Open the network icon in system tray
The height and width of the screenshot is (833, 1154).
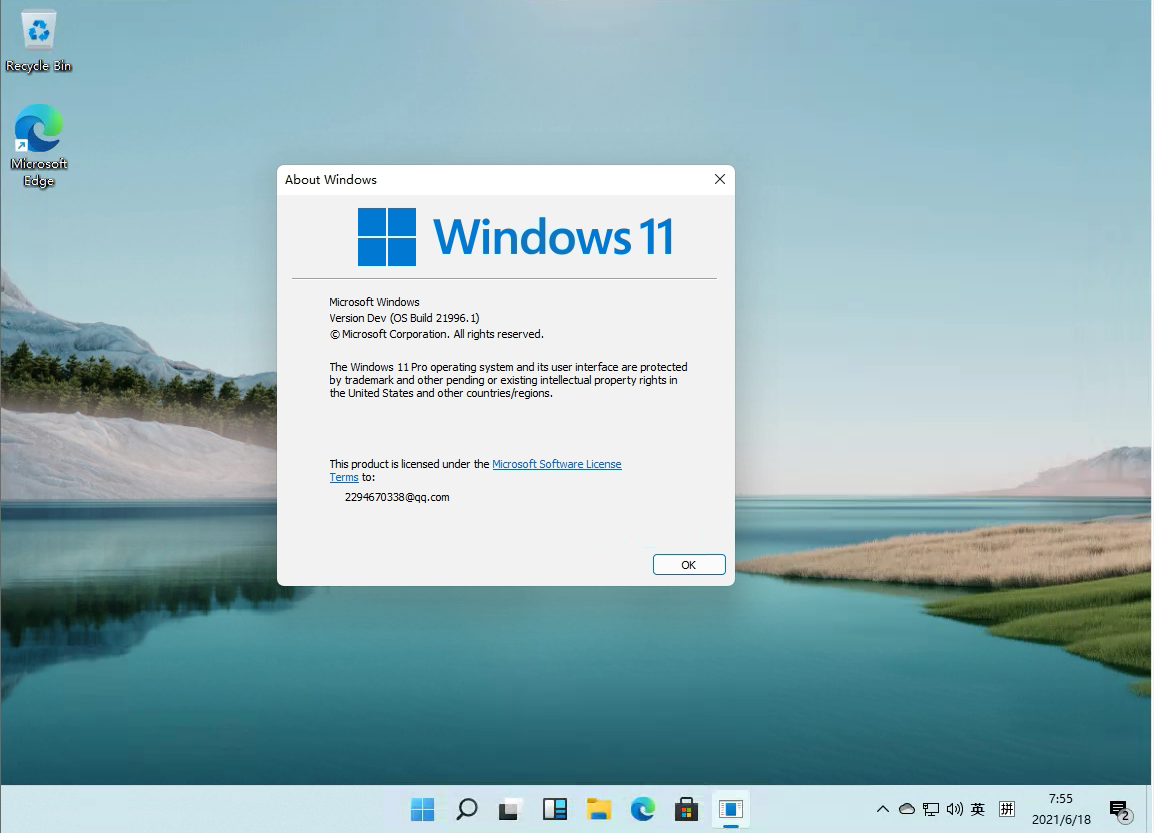[931, 809]
